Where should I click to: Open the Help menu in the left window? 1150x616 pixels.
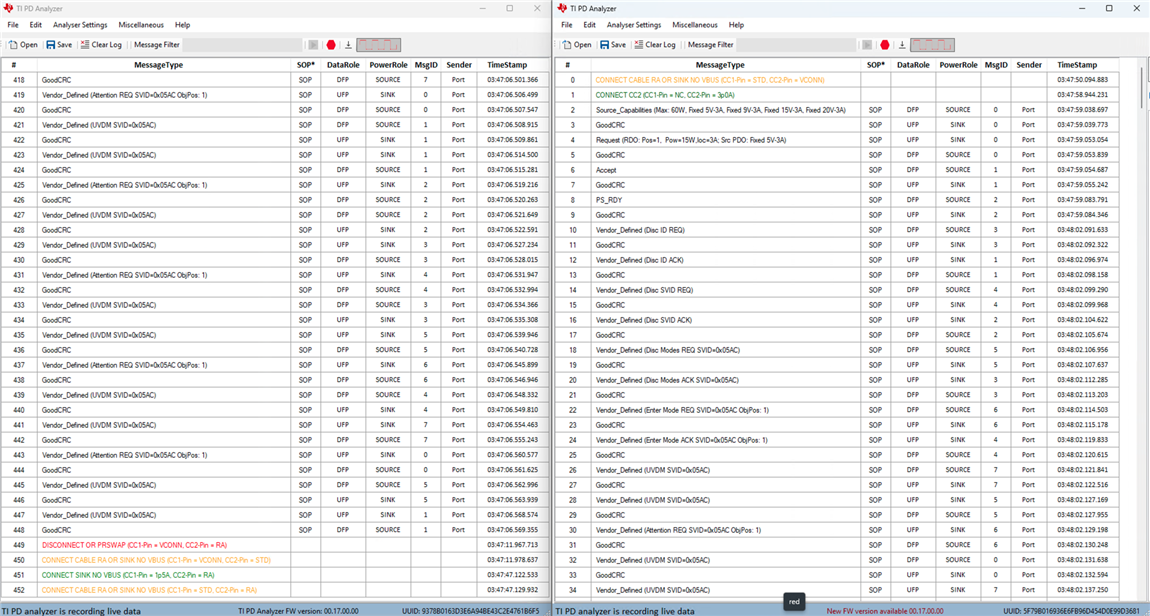[183, 25]
